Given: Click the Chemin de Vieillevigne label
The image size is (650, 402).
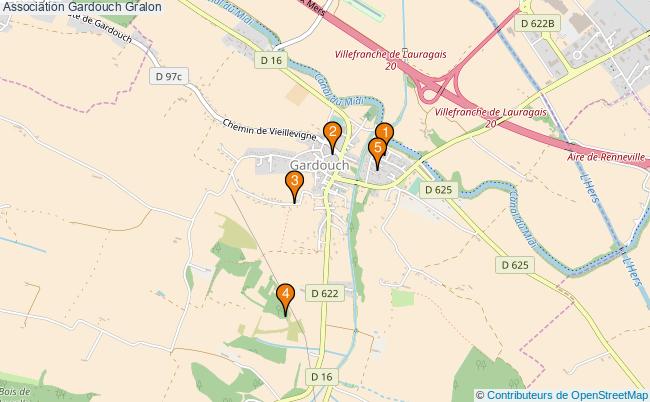Looking at the screenshot, I should (x=269, y=130).
